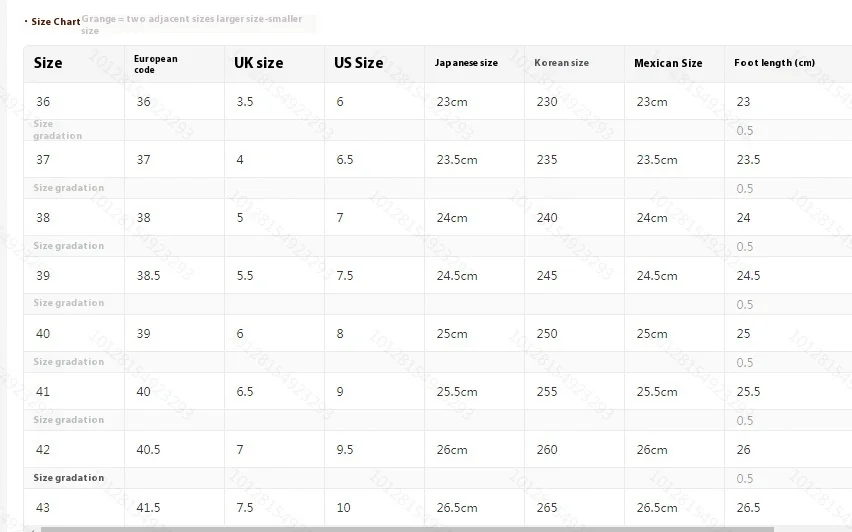Click the "US Size" column header
Screen dimensions: 852x532
point(358,63)
